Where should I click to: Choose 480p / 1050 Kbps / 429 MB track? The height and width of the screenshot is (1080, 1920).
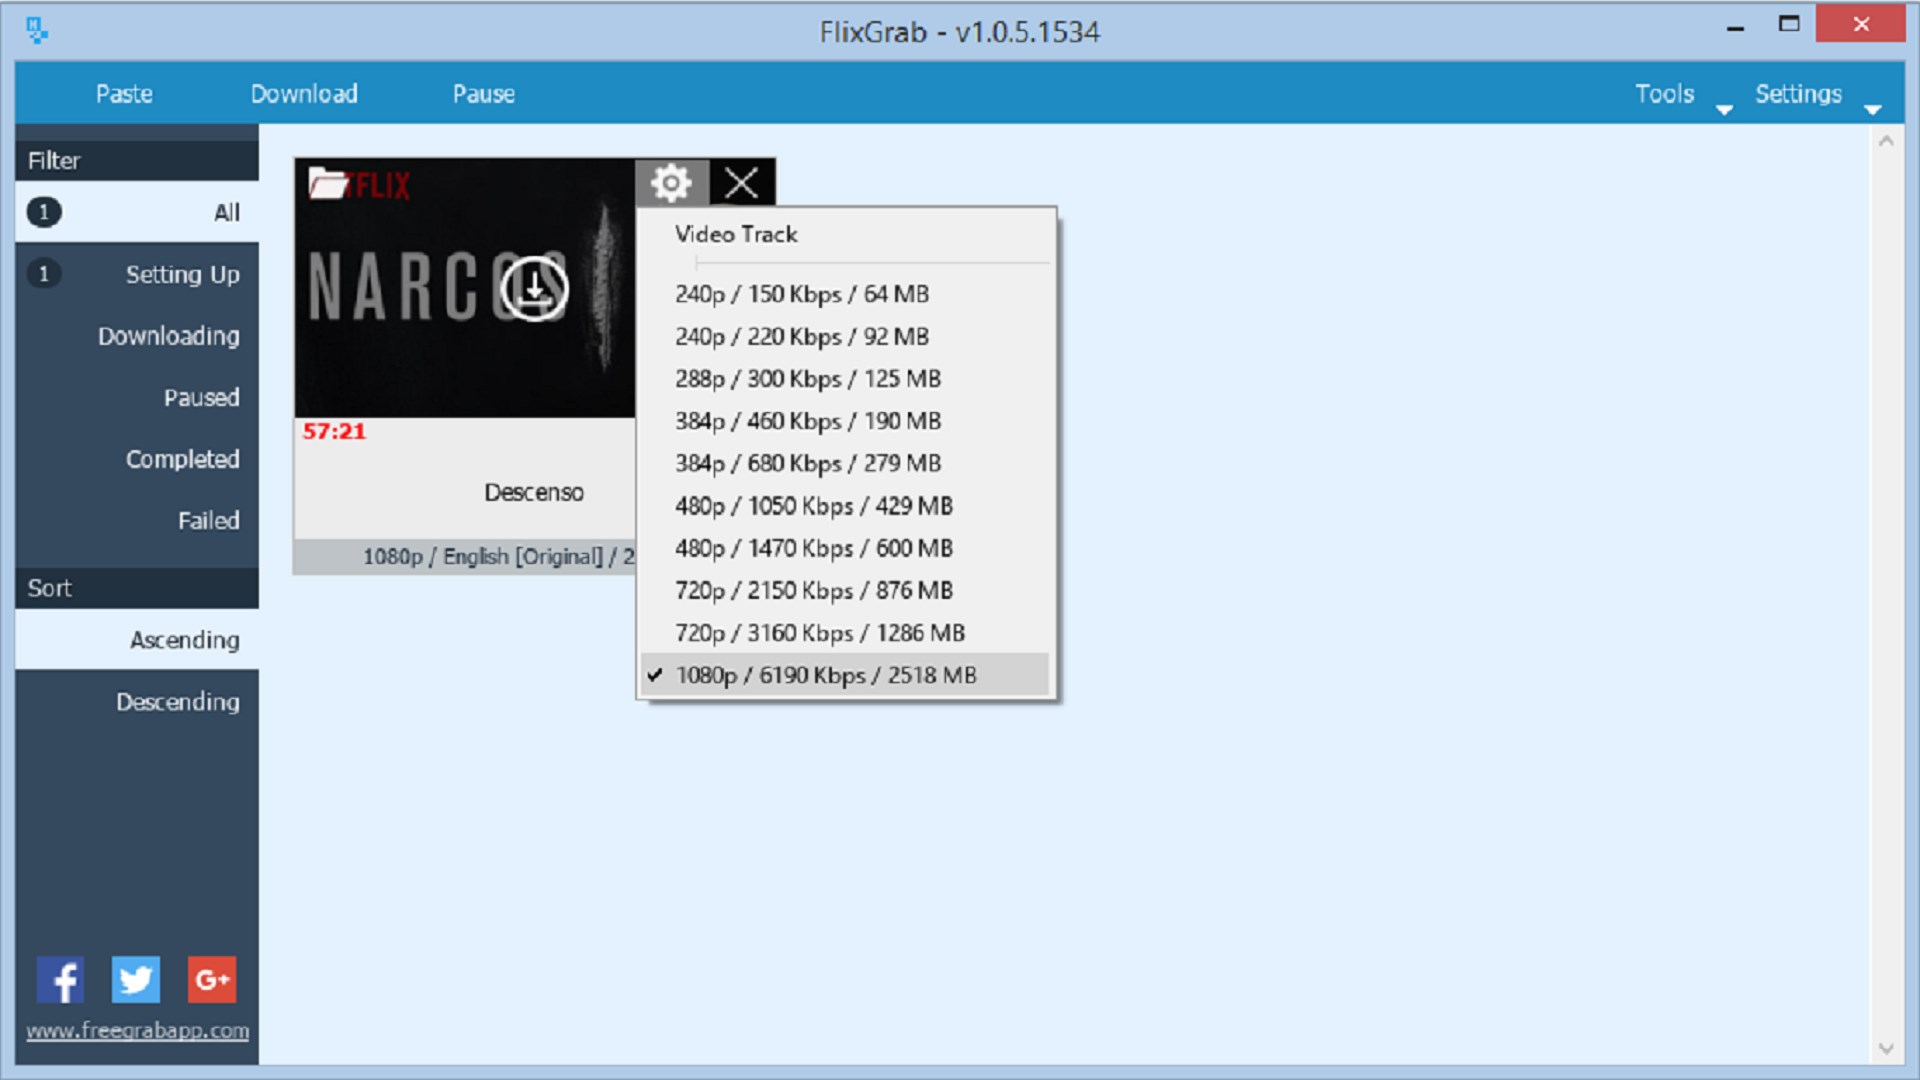(x=814, y=506)
